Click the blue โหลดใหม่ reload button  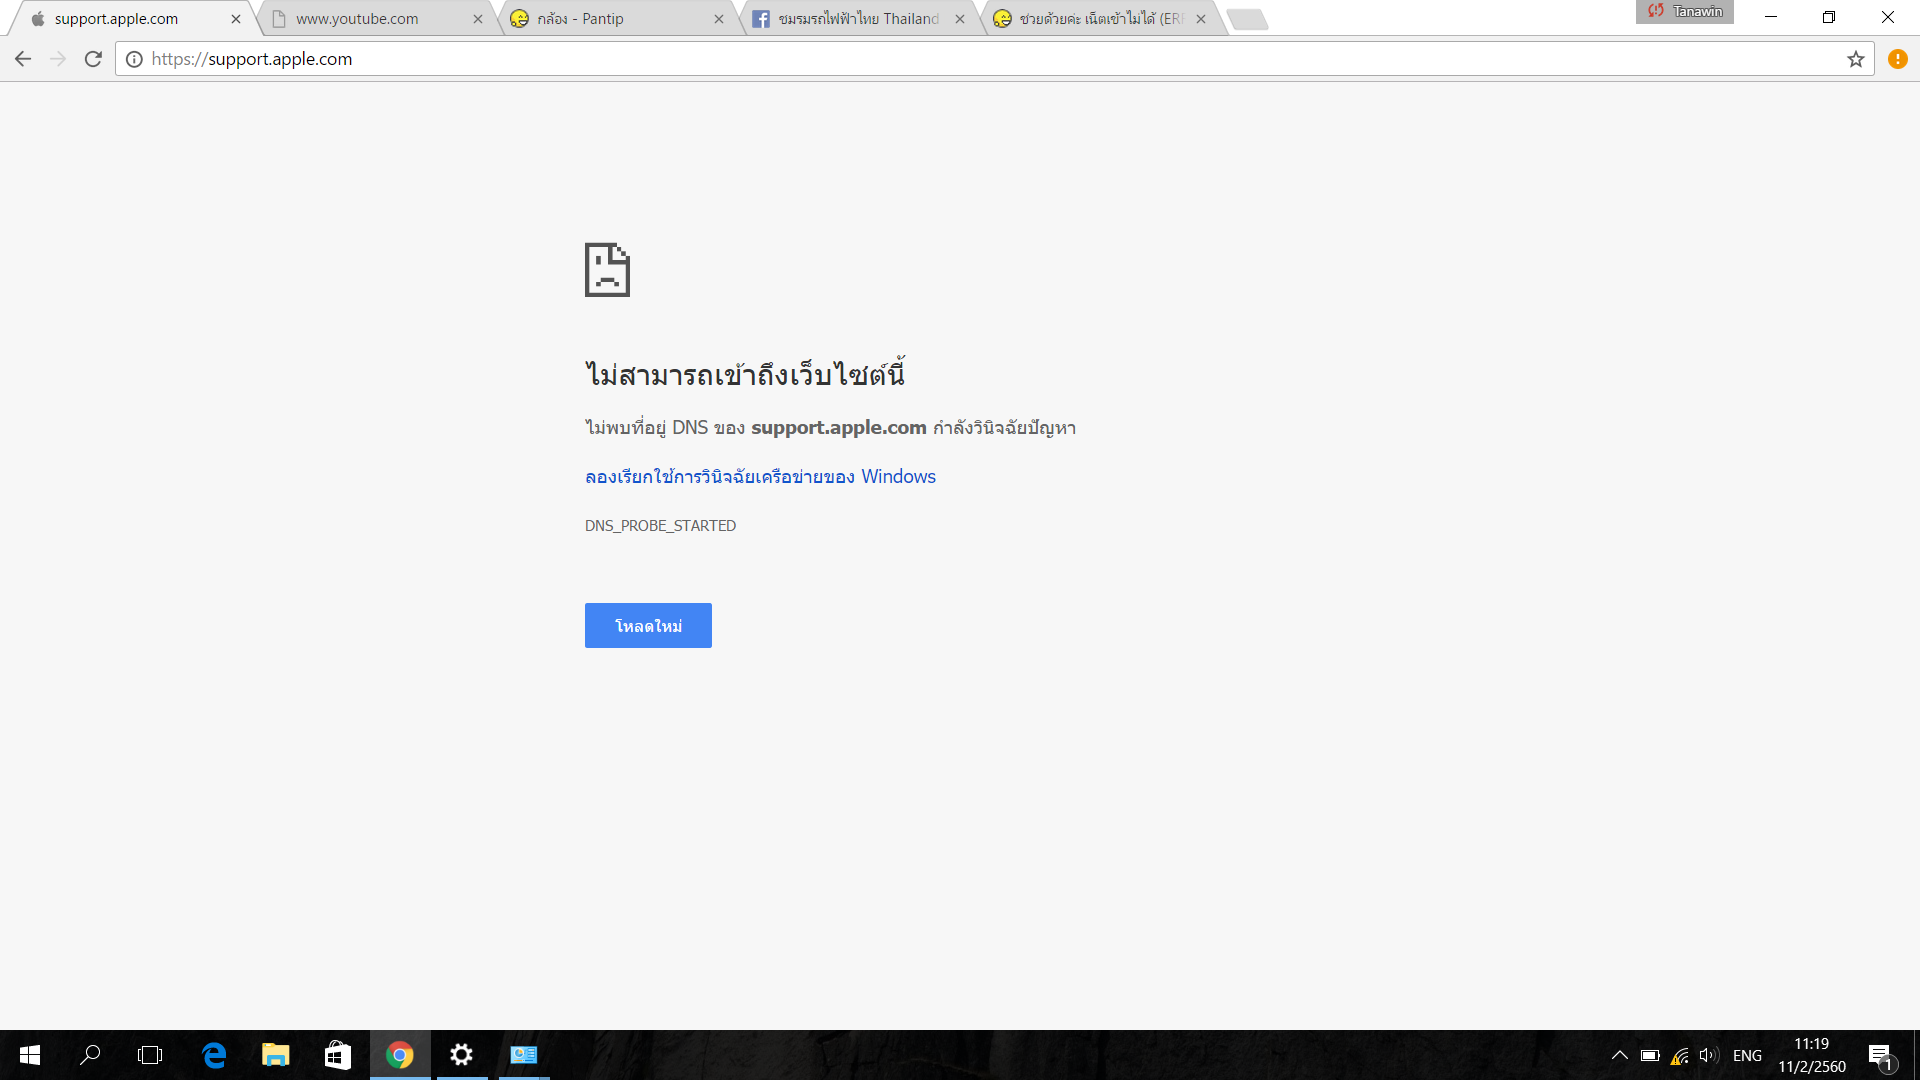pyautogui.click(x=648, y=625)
